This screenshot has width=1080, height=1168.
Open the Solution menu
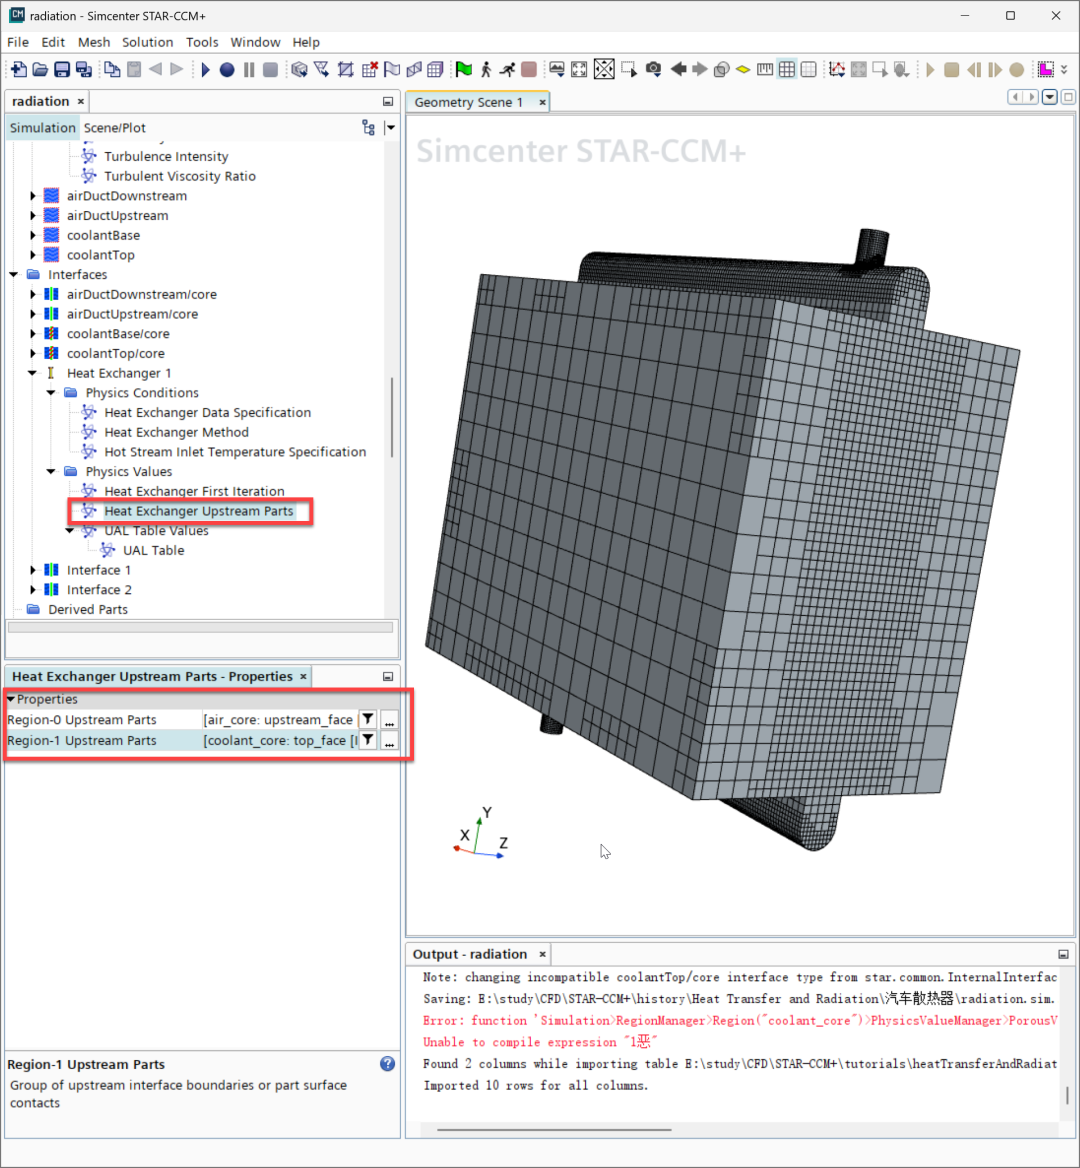[147, 42]
